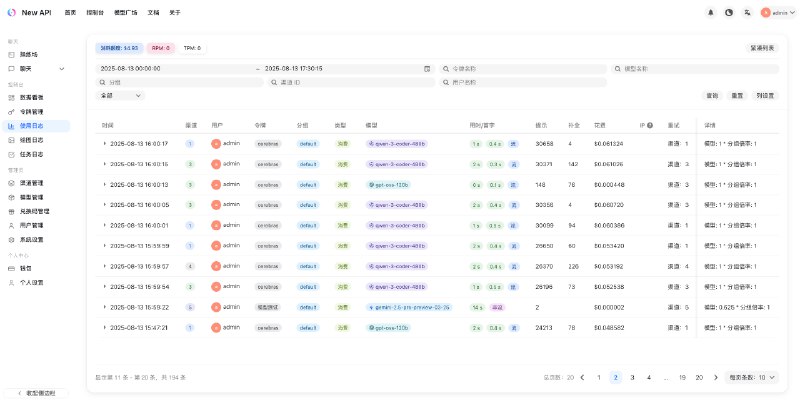Collapse the sidebar with 收起侧边栏

point(37,393)
